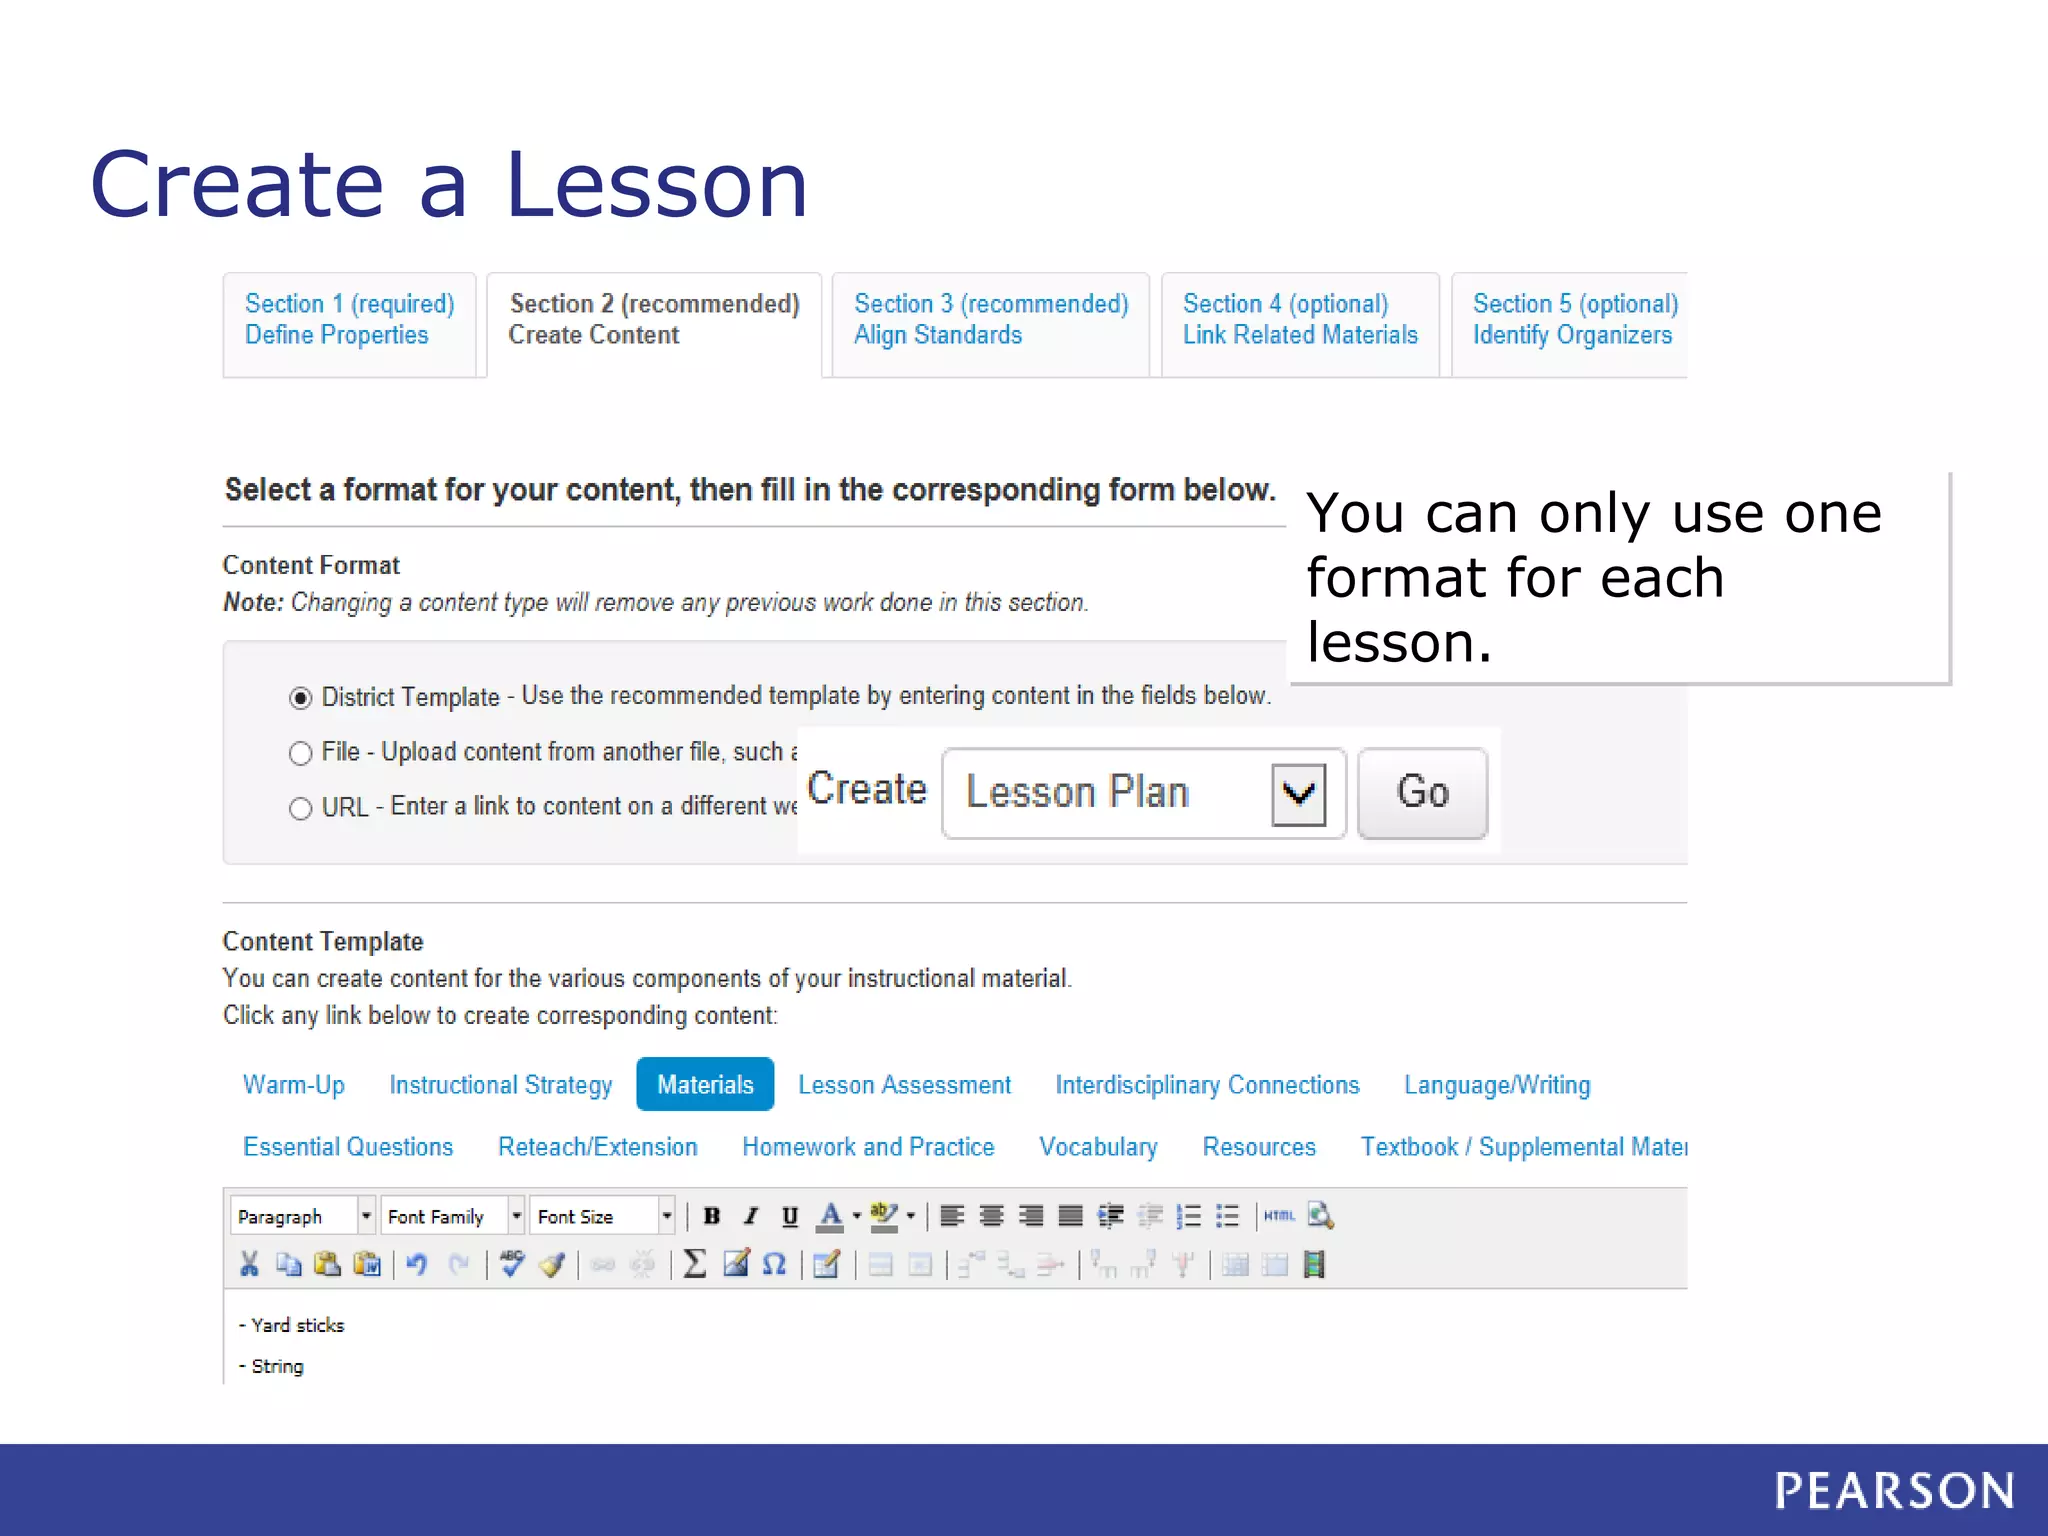This screenshot has width=2048, height=1536.
Task: Open the Paragraph format dropdown
Action: (366, 1216)
